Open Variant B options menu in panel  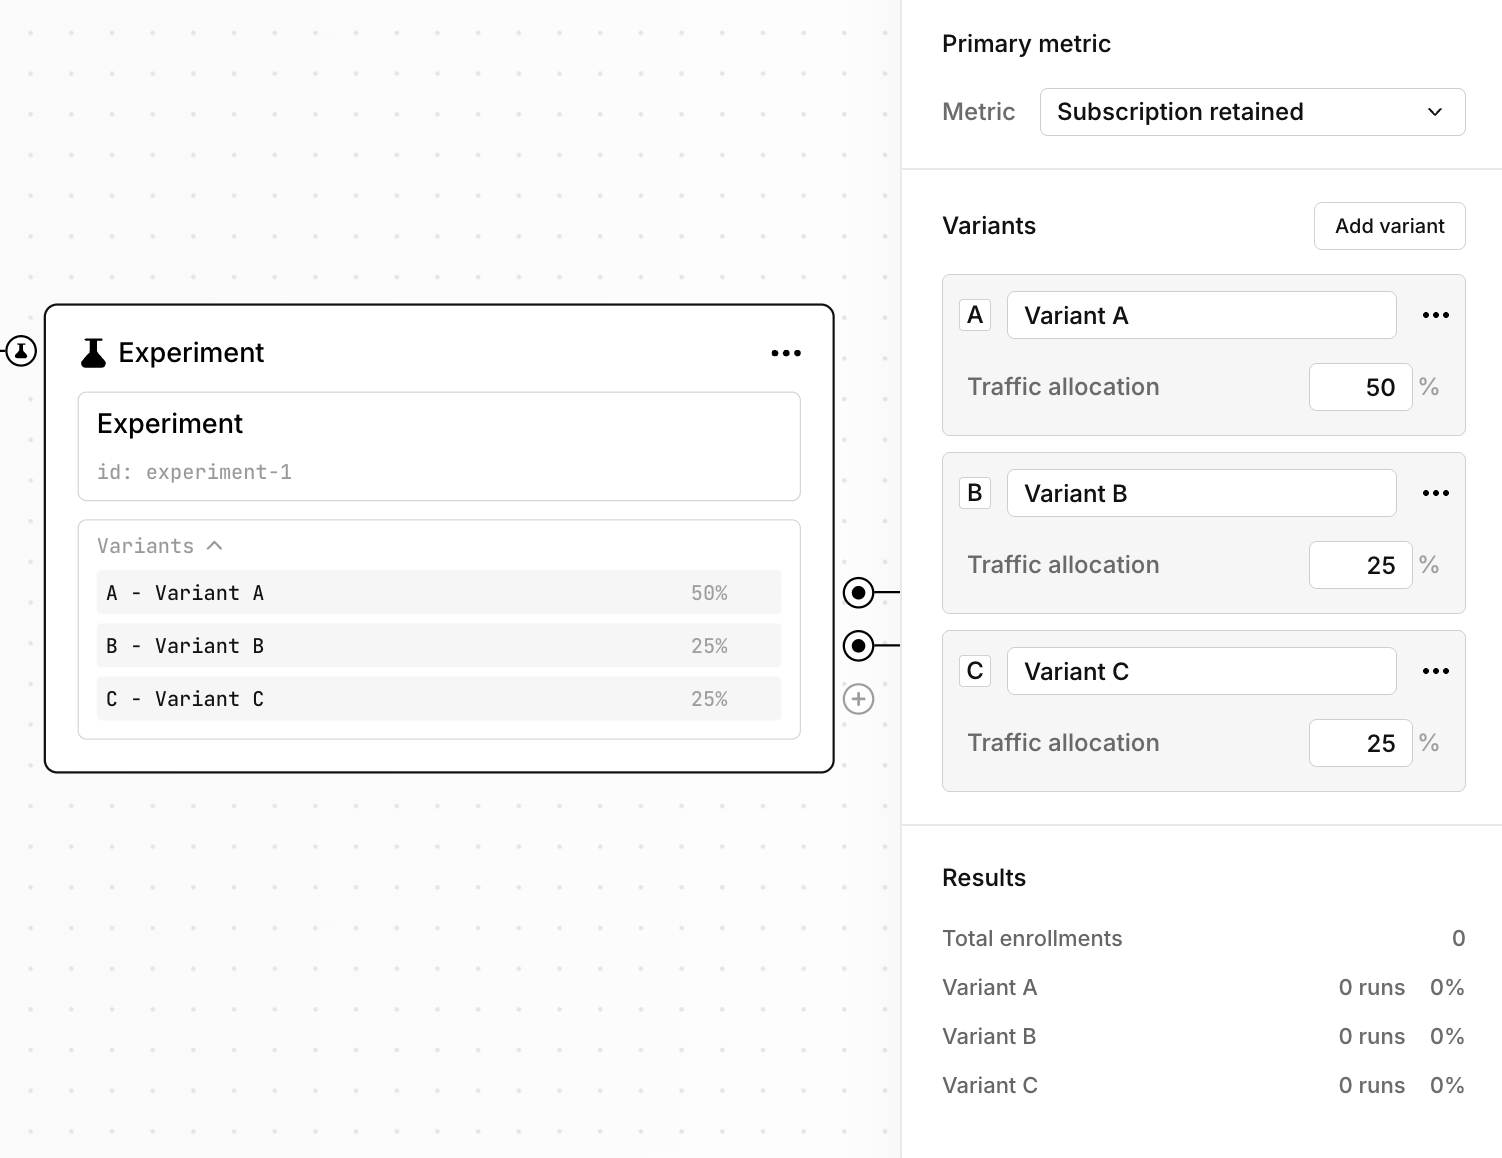coord(1435,494)
